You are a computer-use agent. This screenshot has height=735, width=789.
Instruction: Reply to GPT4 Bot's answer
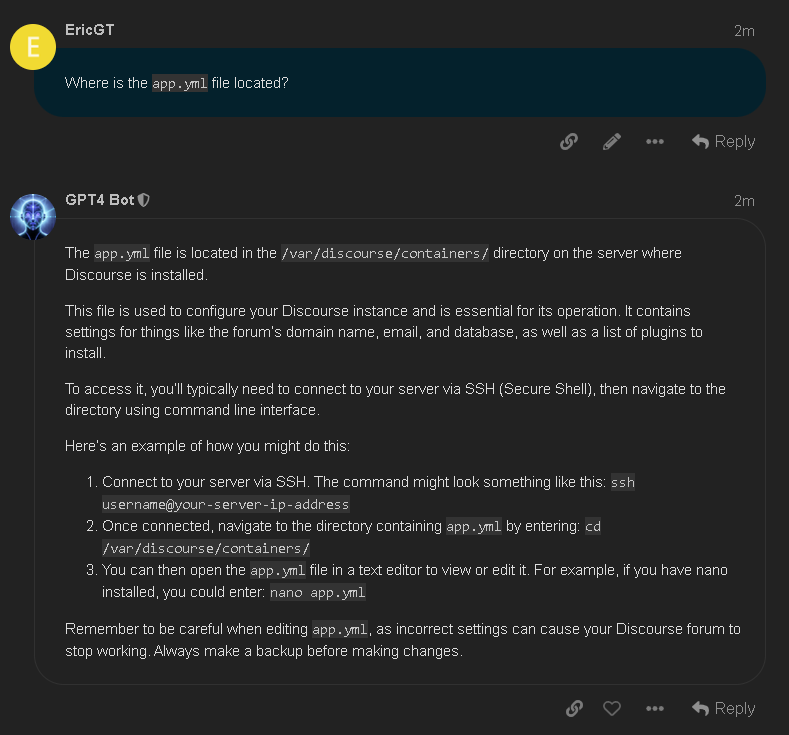724,708
